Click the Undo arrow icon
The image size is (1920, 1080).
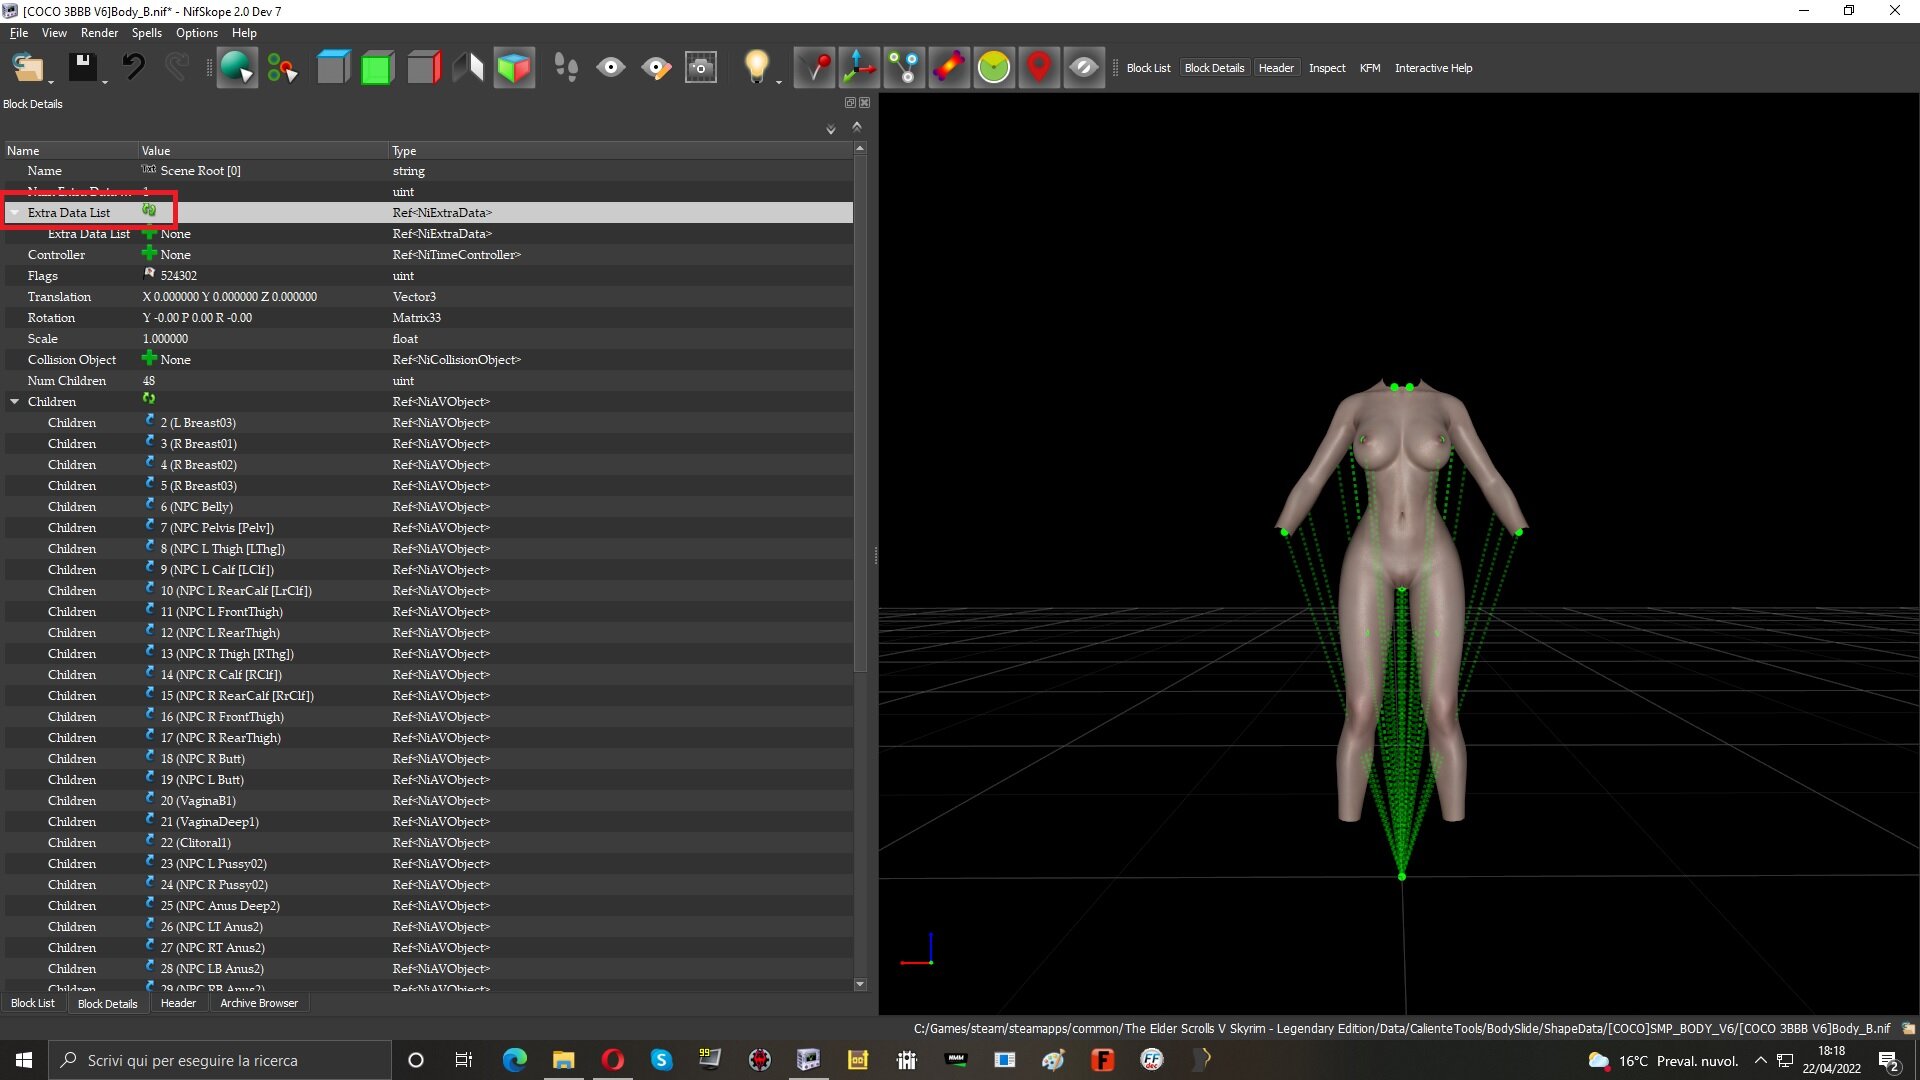[x=133, y=68]
